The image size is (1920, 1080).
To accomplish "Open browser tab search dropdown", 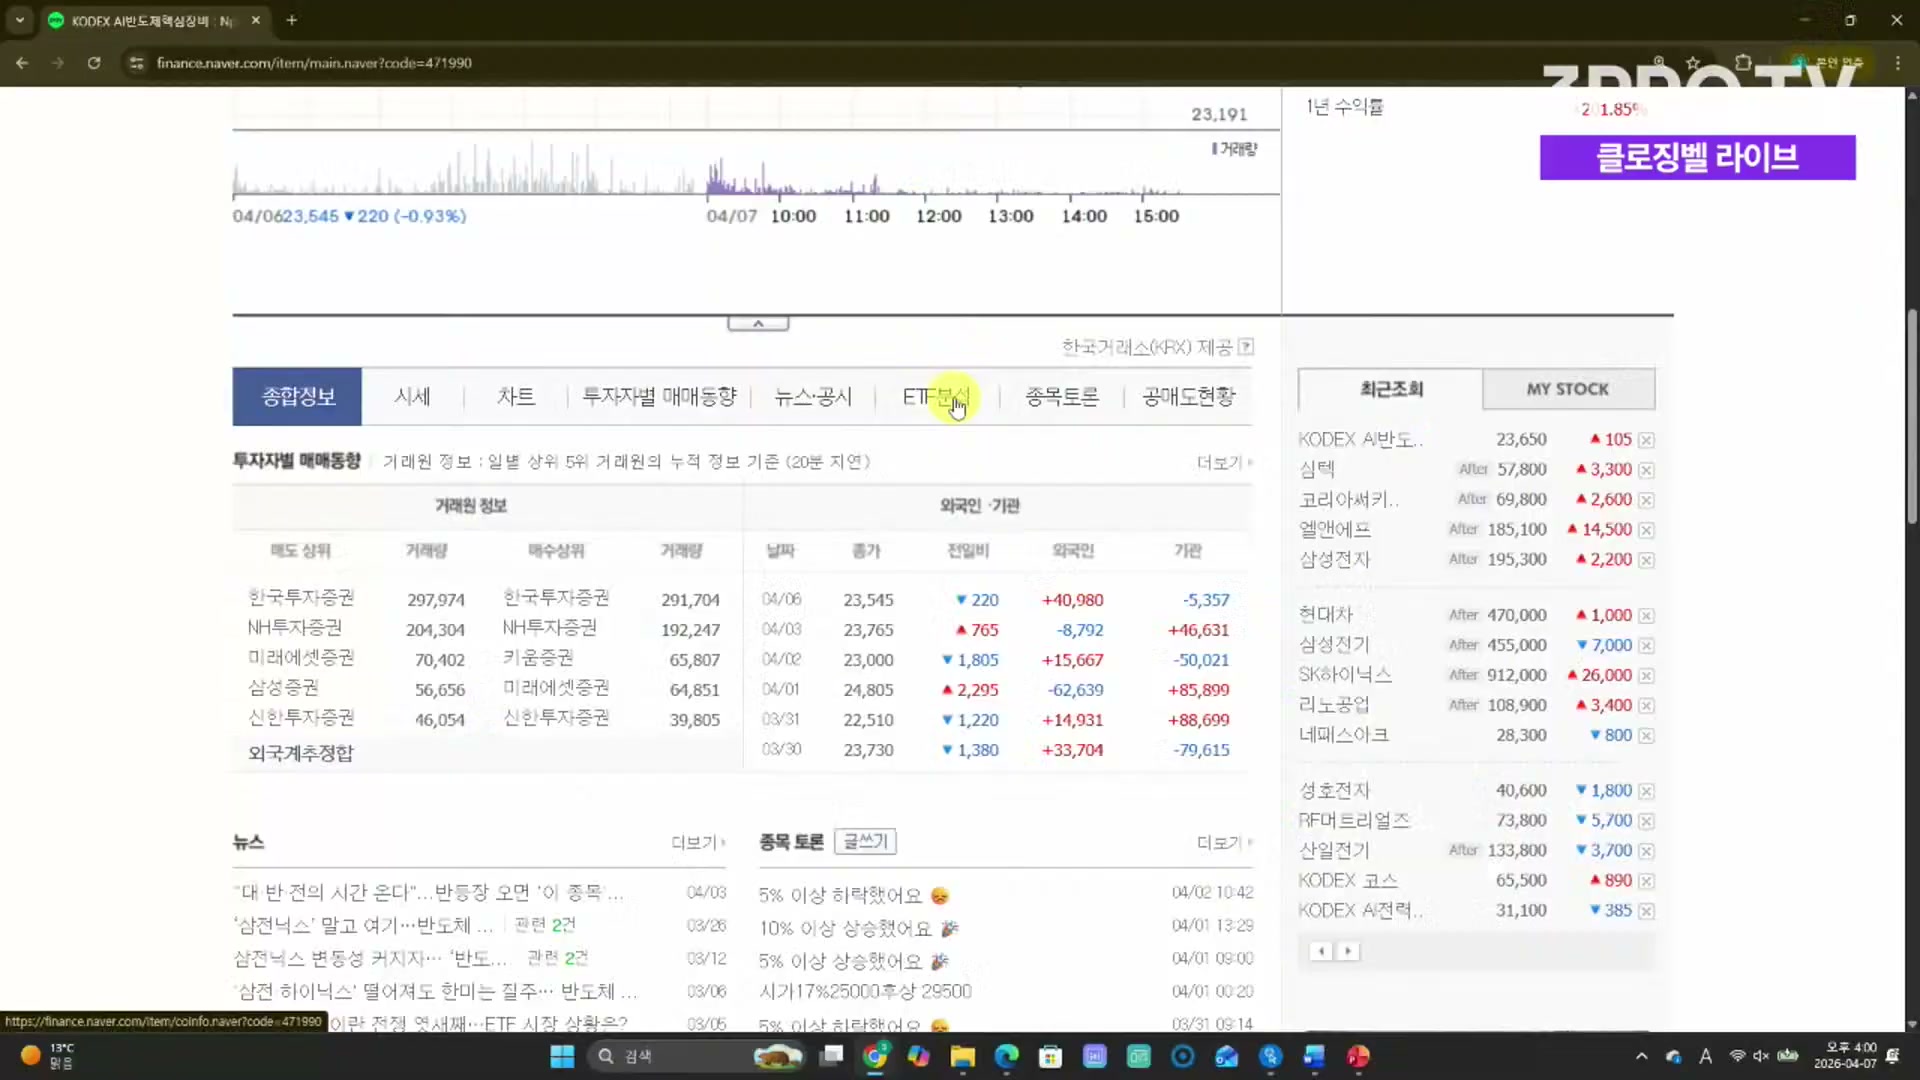I will click(x=19, y=20).
